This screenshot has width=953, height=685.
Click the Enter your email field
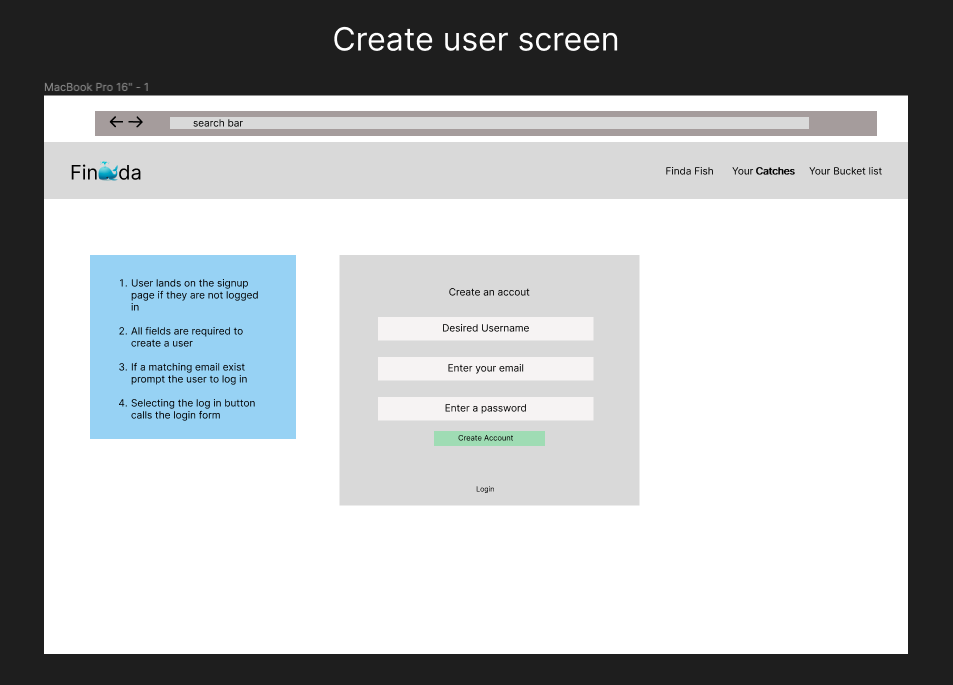tap(486, 369)
